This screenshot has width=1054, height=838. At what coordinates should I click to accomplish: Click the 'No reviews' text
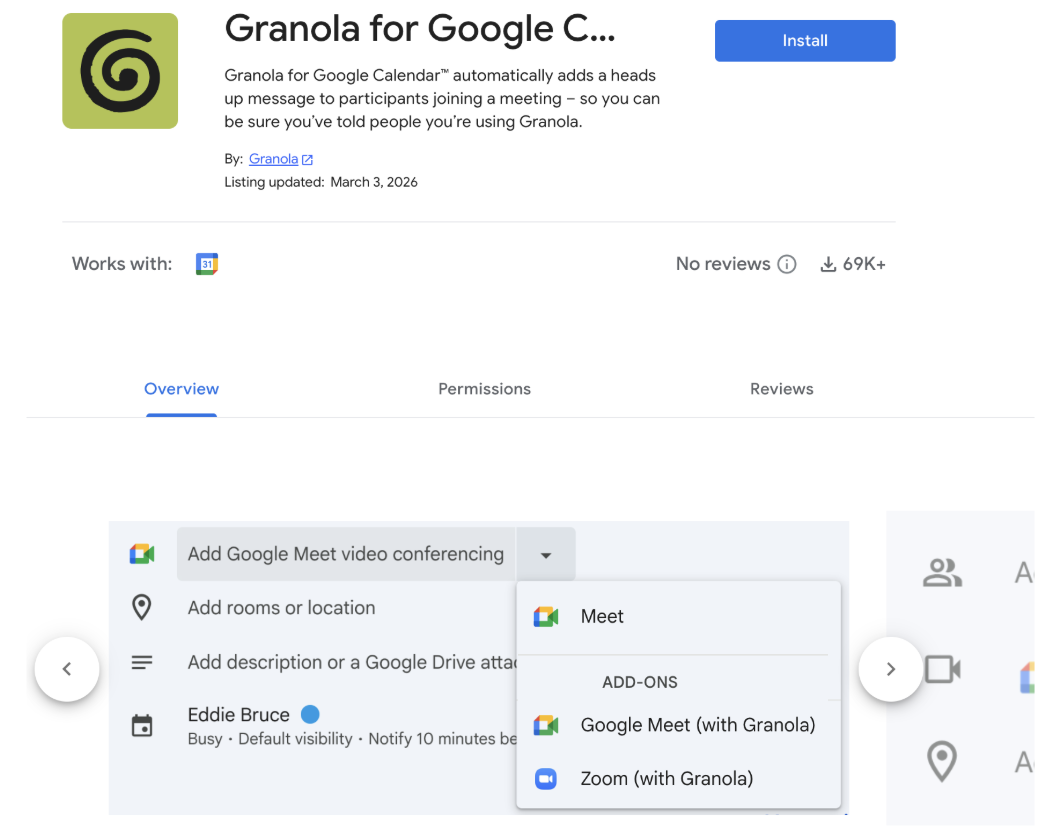(x=723, y=264)
